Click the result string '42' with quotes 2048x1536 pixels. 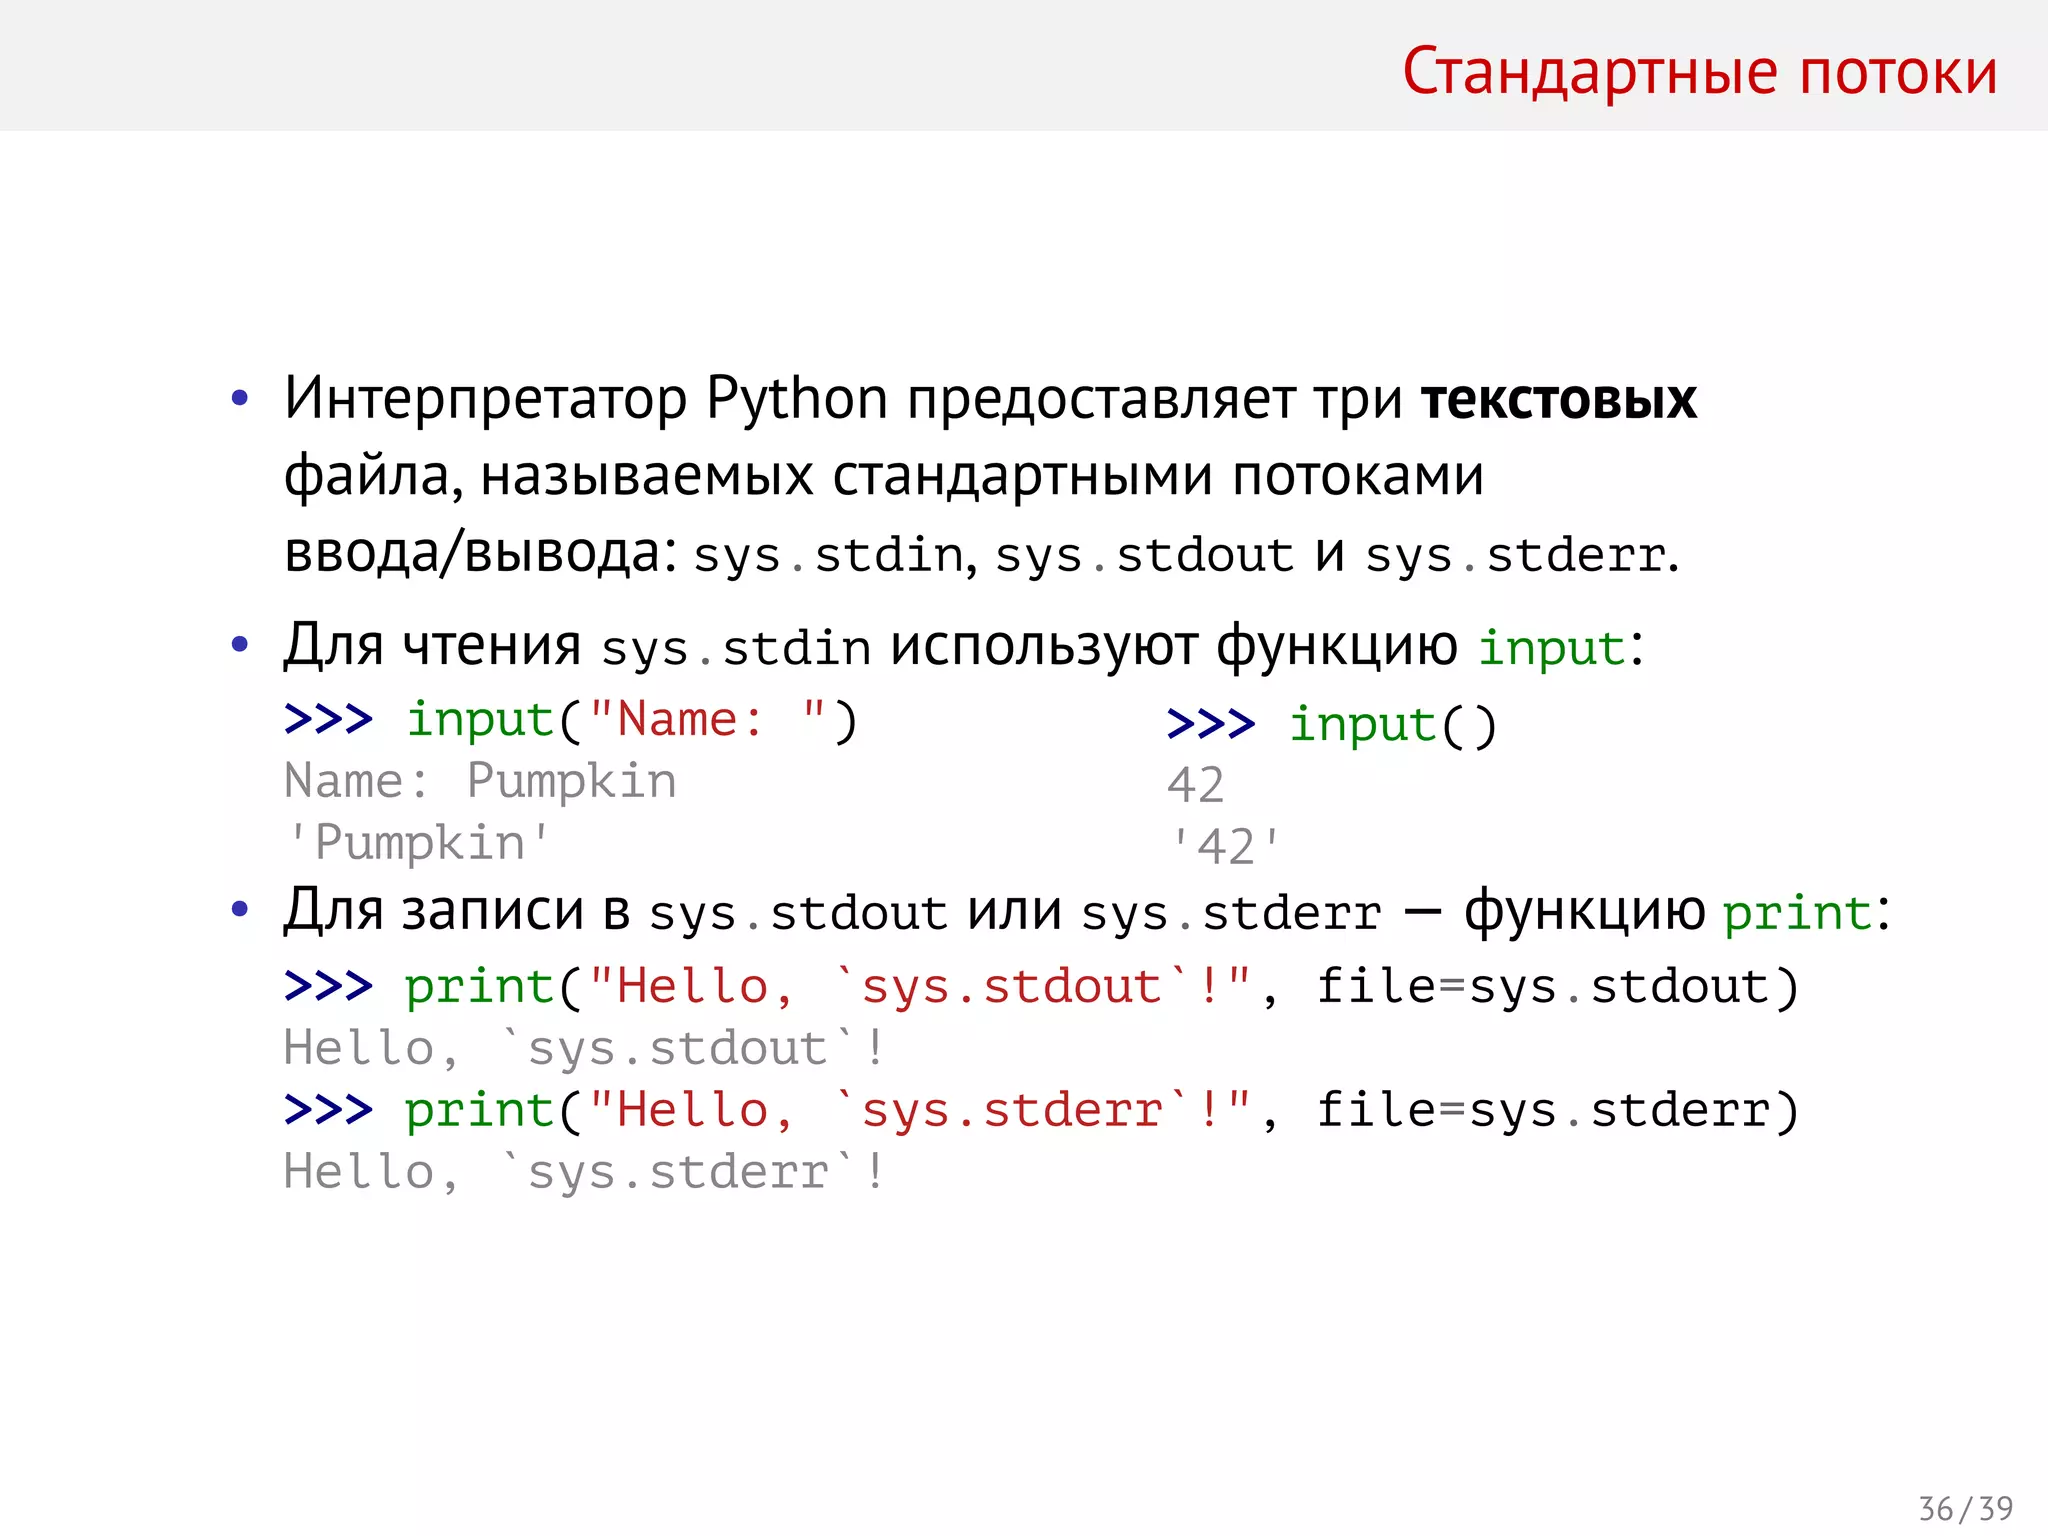pos(1225,847)
